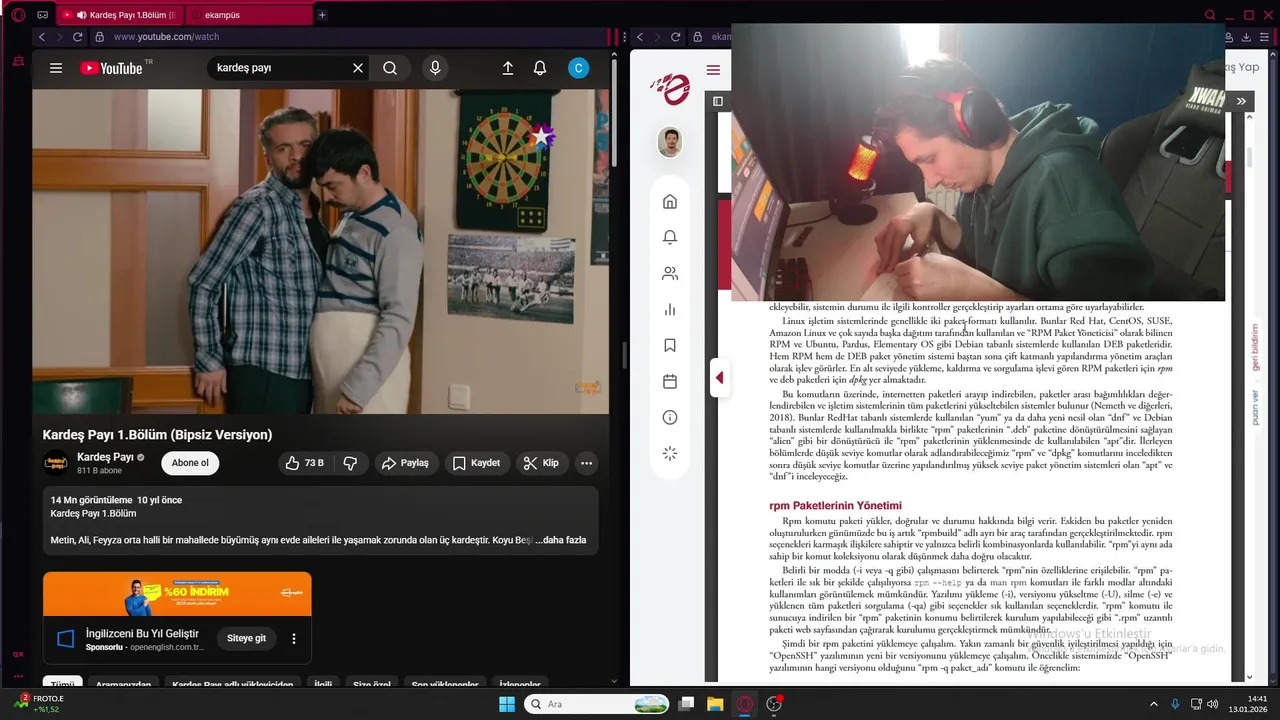
Task: Open the ekampüs bookmark icon
Action: click(x=670, y=345)
